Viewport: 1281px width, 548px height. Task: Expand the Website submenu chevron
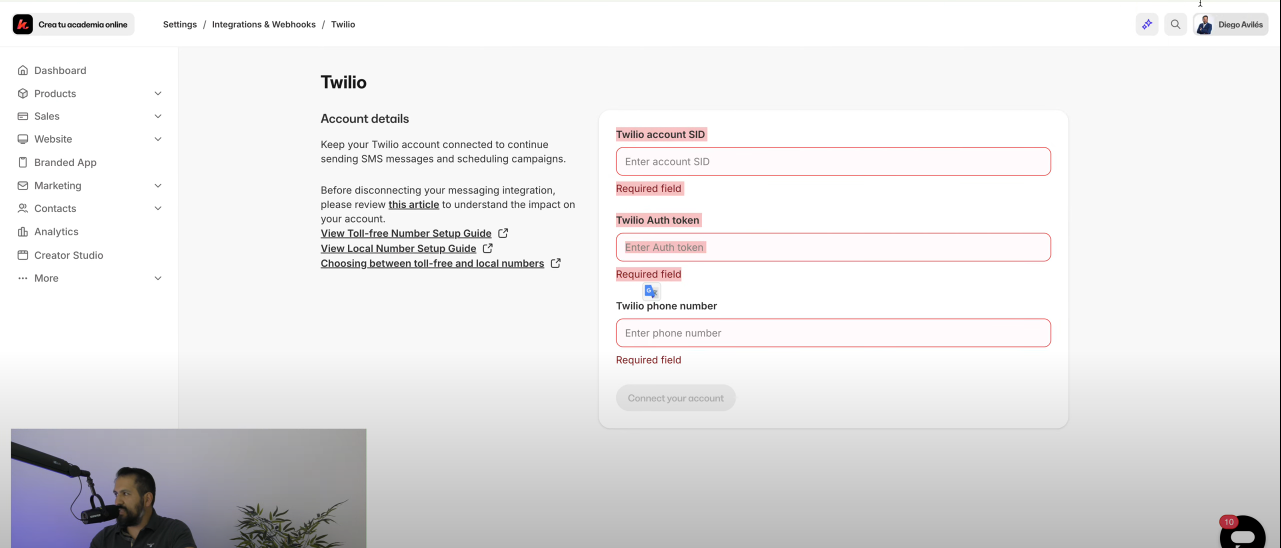[x=158, y=139]
